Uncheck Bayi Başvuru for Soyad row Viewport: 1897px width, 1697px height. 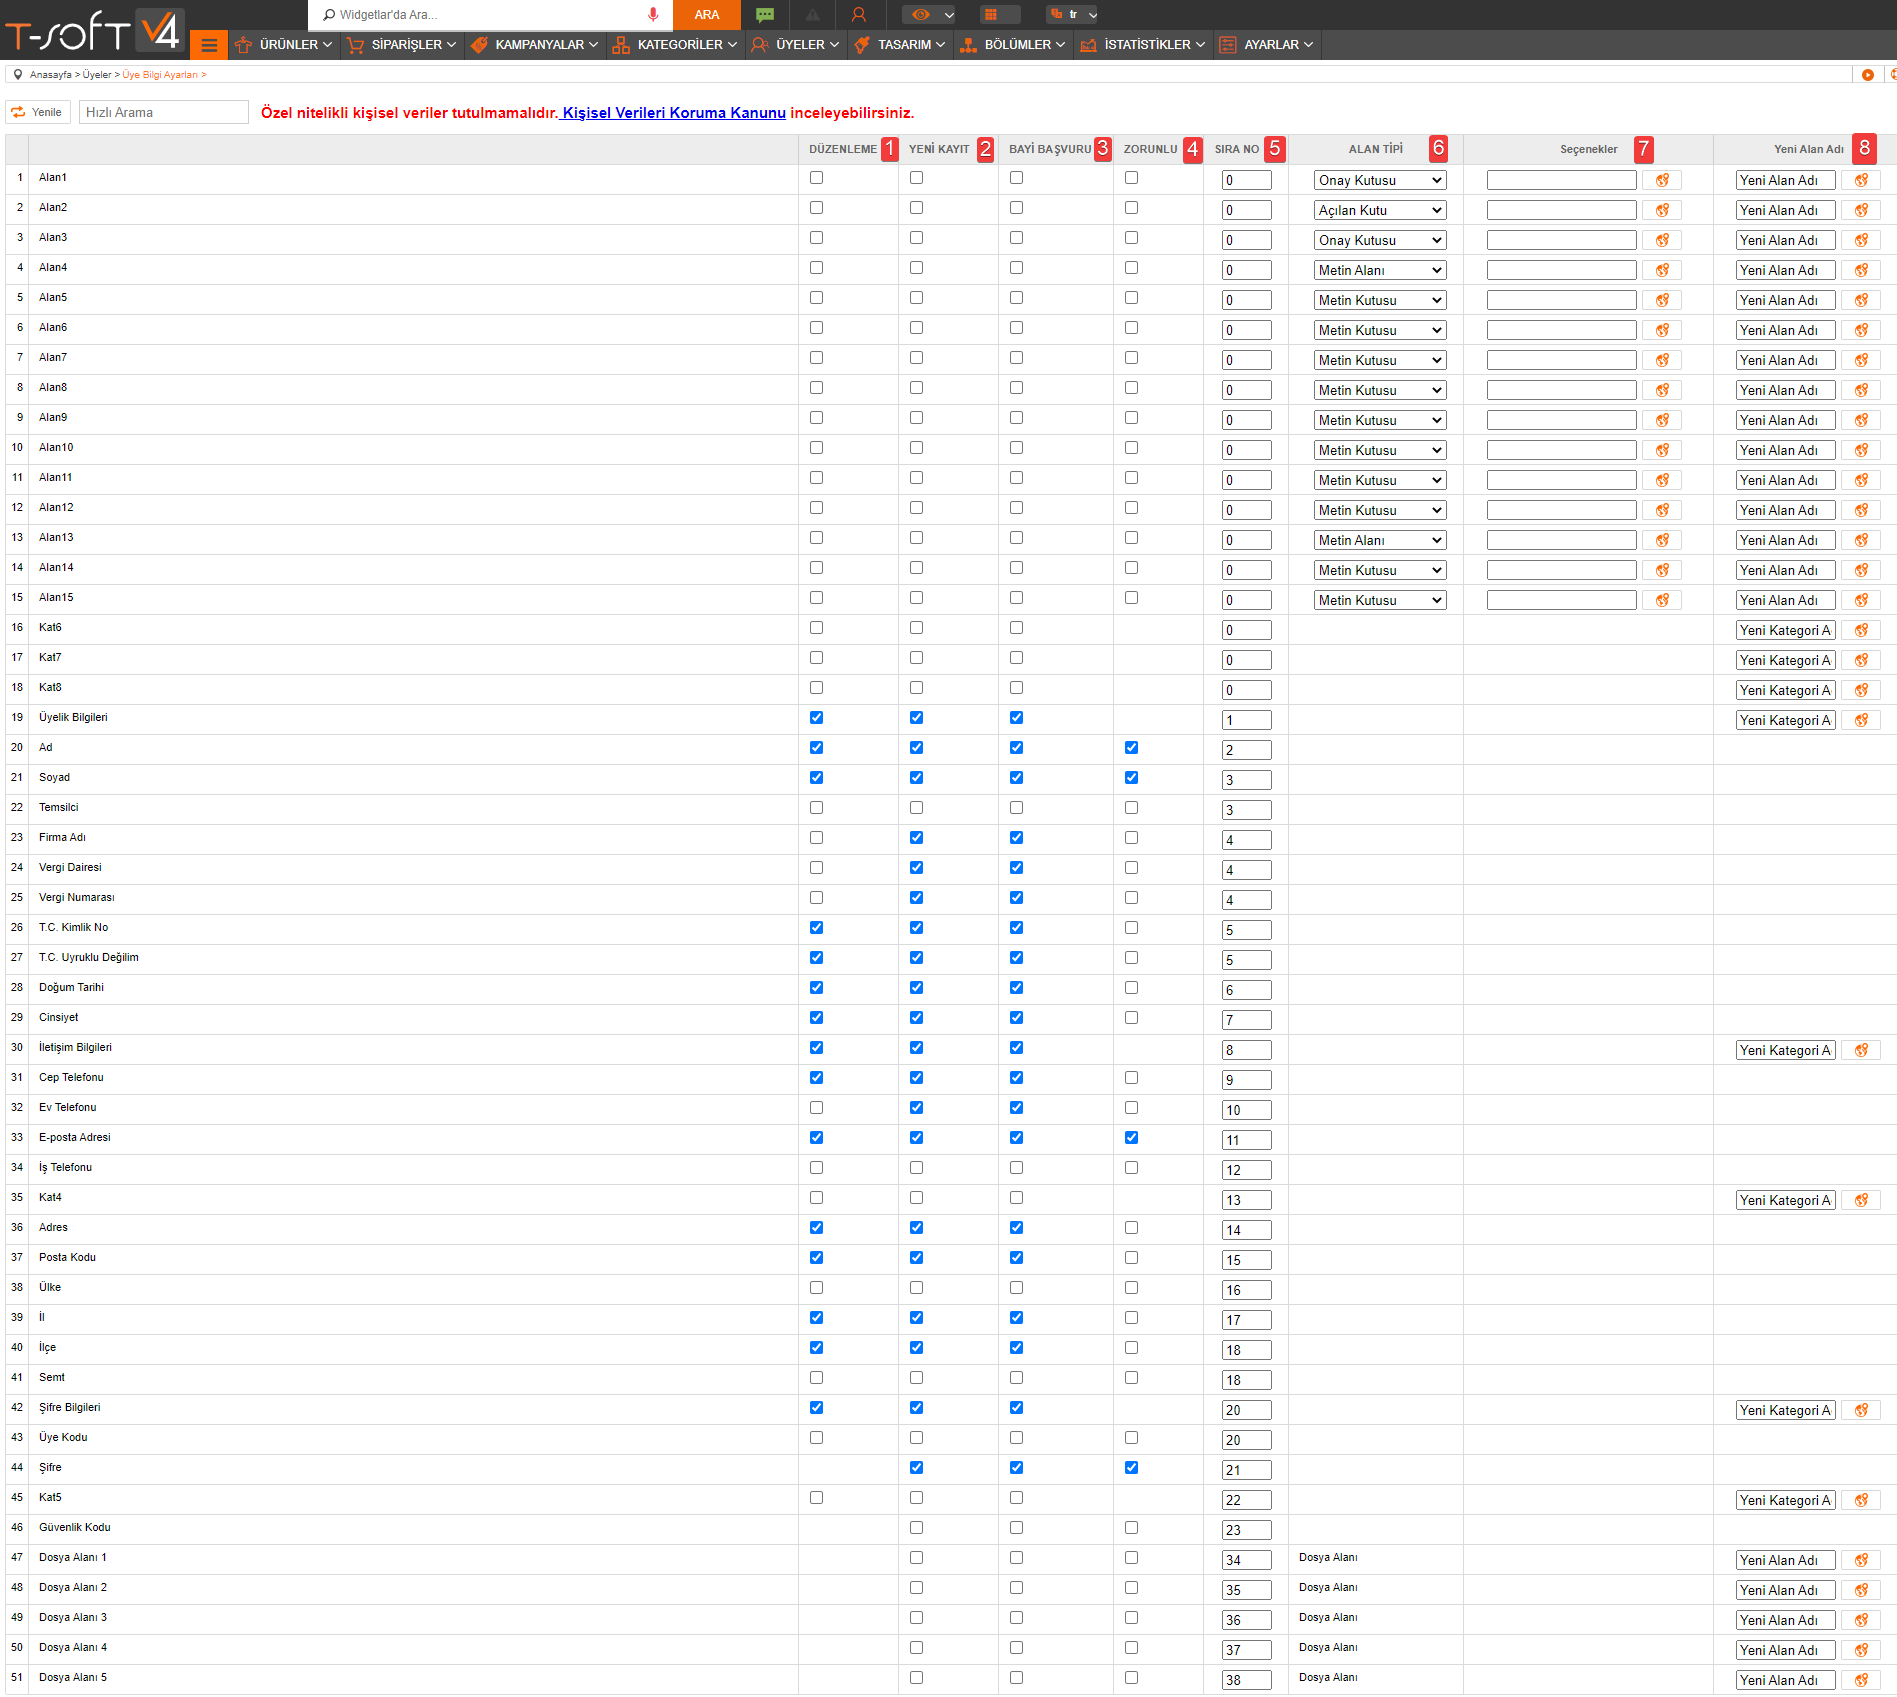1016,777
